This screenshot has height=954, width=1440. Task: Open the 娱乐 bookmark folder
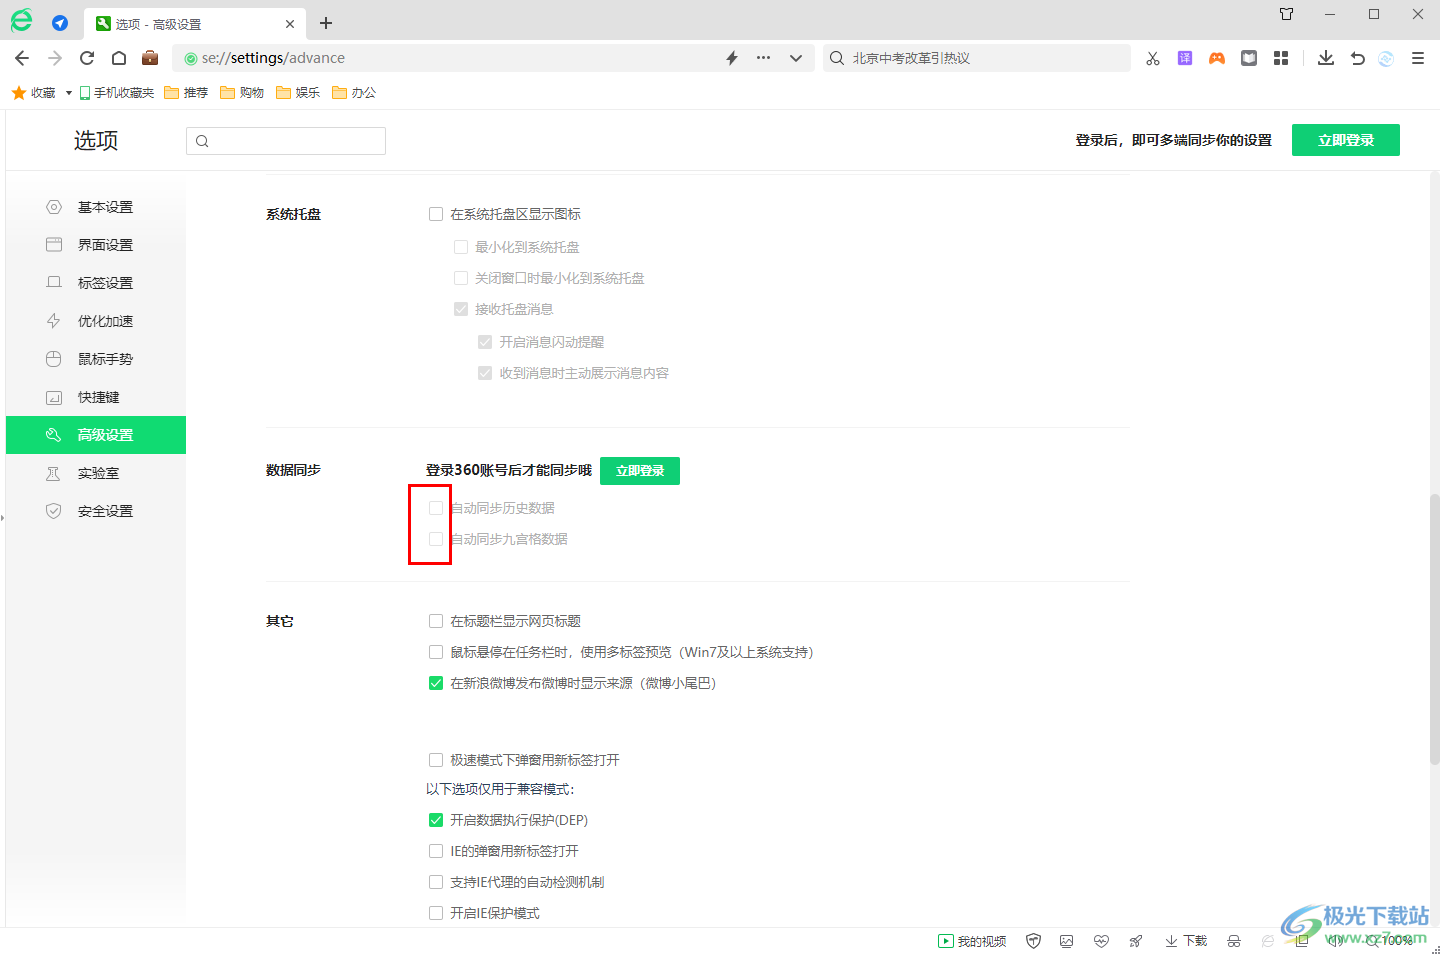pyautogui.click(x=299, y=92)
